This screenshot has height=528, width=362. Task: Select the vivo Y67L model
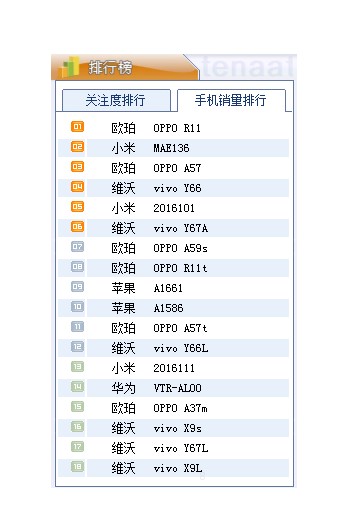pyautogui.click(x=181, y=448)
